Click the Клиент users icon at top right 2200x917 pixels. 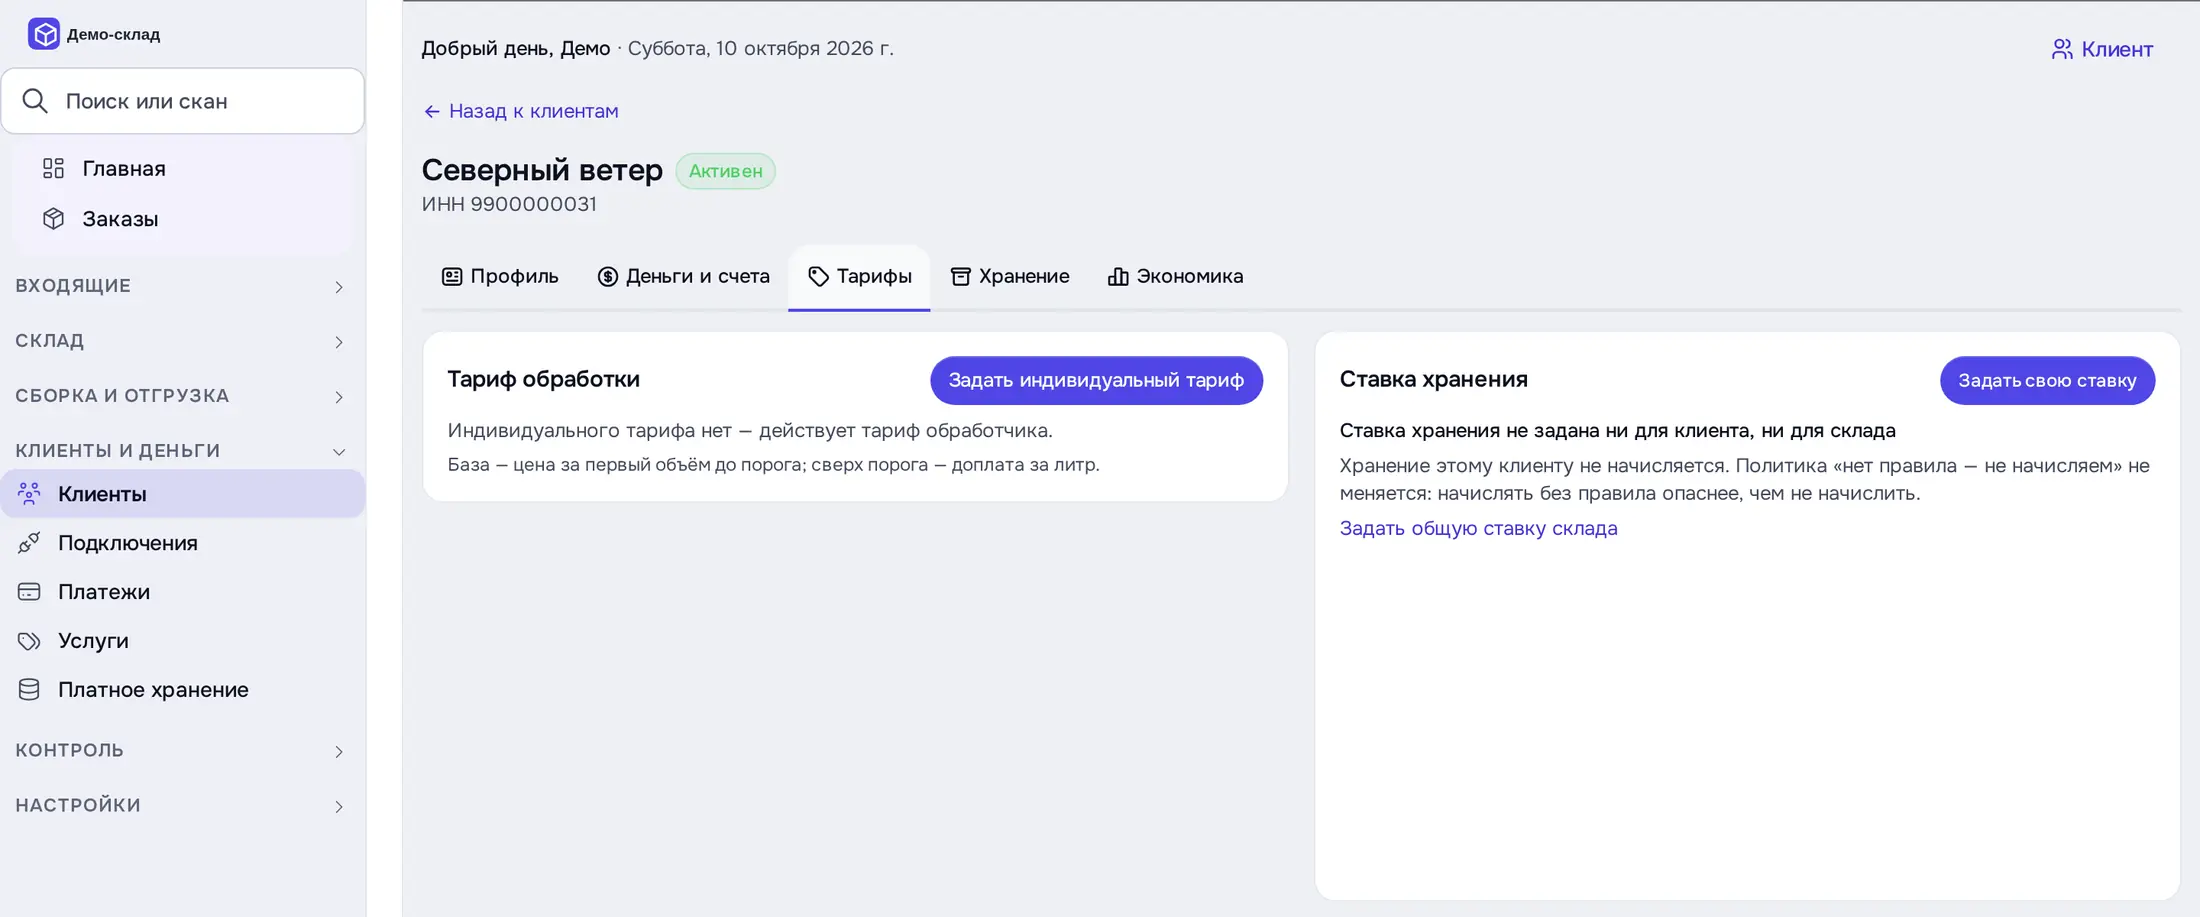(2062, 49)
